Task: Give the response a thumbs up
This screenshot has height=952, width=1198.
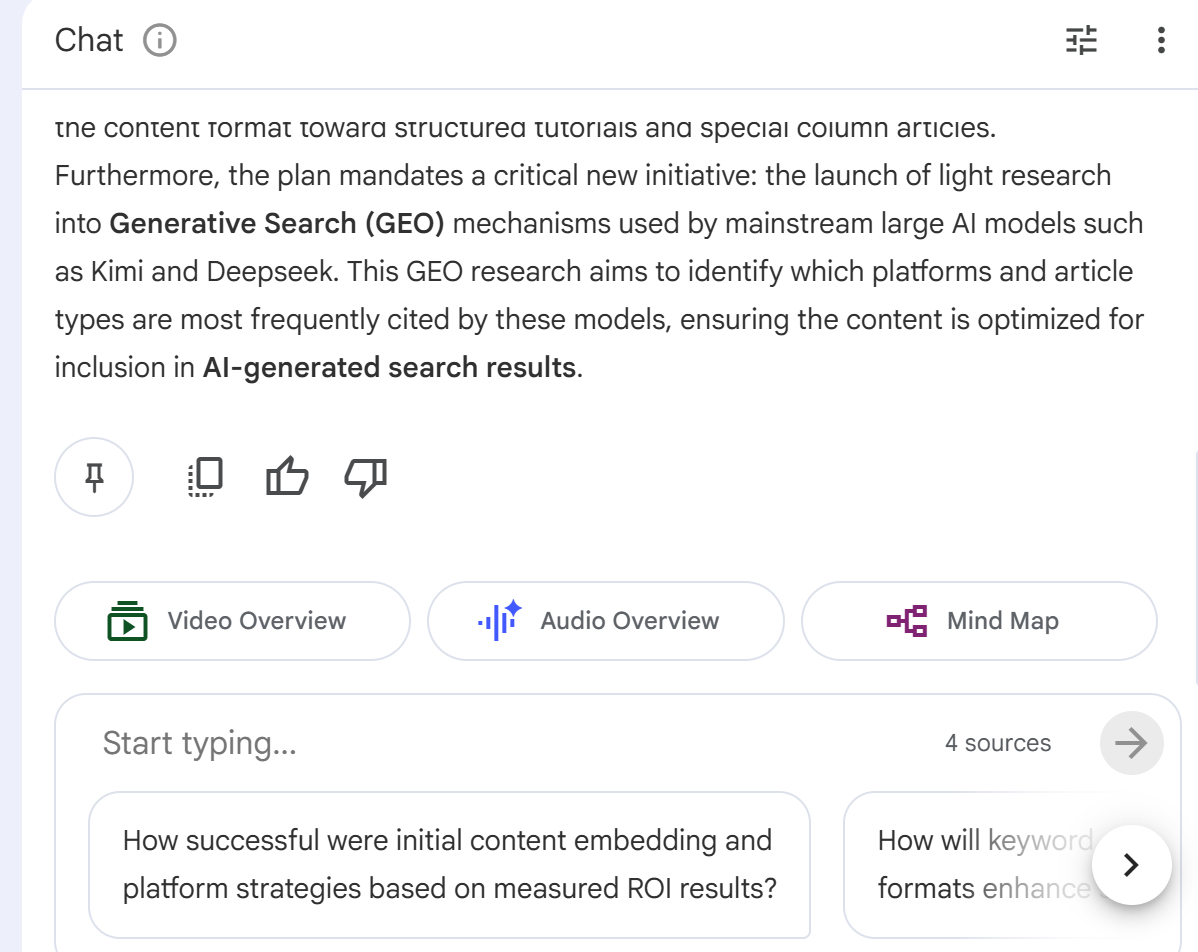Action: coord(287,478)
